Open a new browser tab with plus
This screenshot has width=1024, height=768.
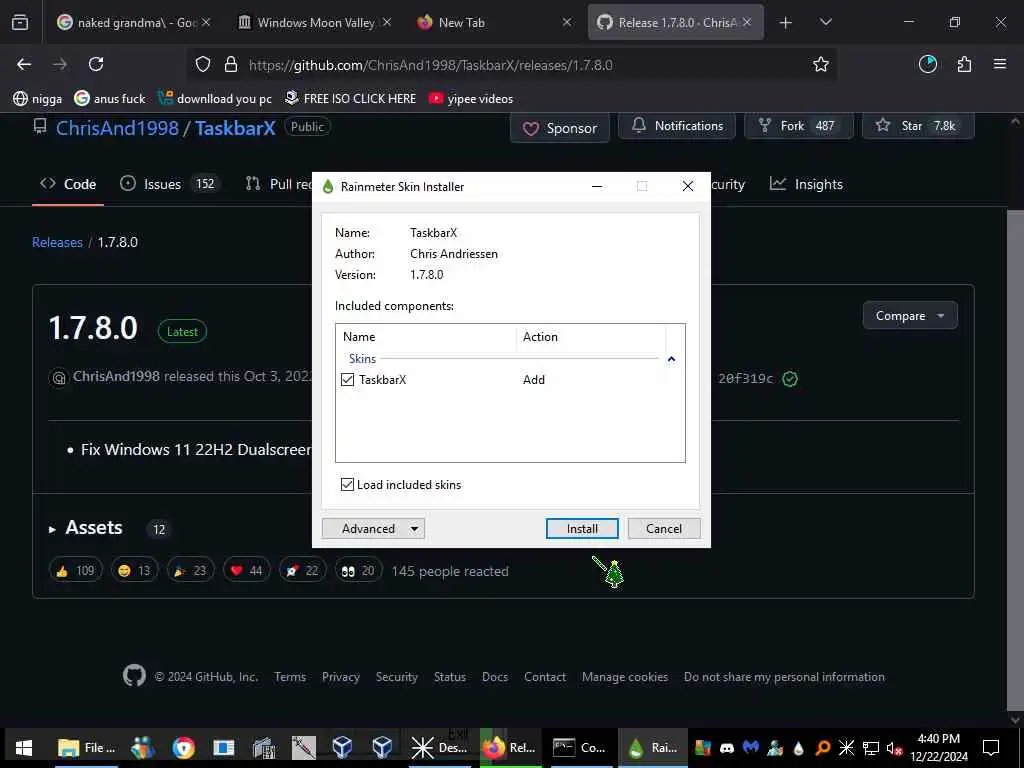[x=786, y=23]
